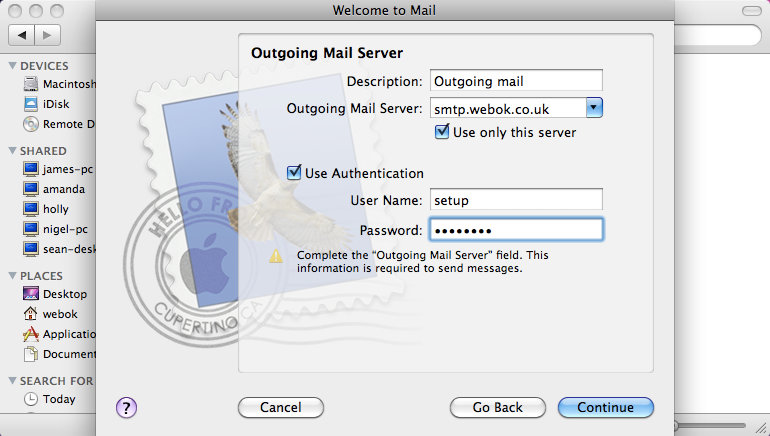Select the Remote Disc icon in sidebar

(x=30, y=124)
